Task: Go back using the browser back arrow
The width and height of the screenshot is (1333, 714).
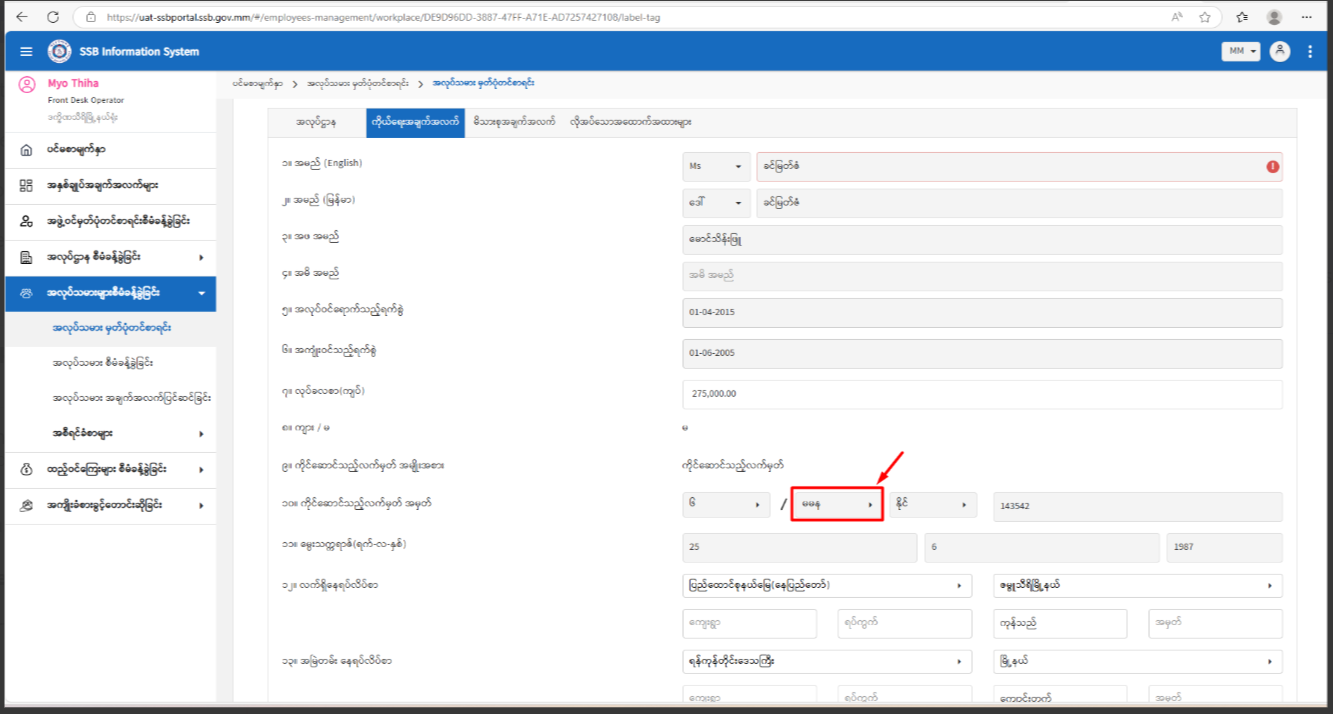Action: pyautogui.click(x=22, y=17)
